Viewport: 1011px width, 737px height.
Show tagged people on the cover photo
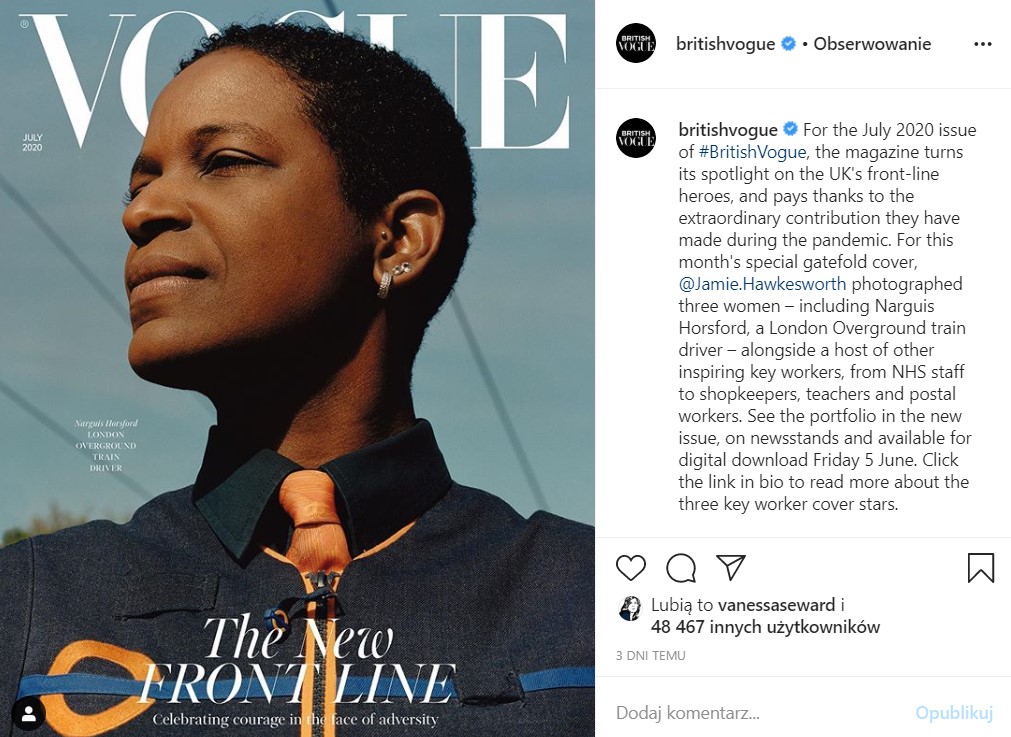point(28,714)
